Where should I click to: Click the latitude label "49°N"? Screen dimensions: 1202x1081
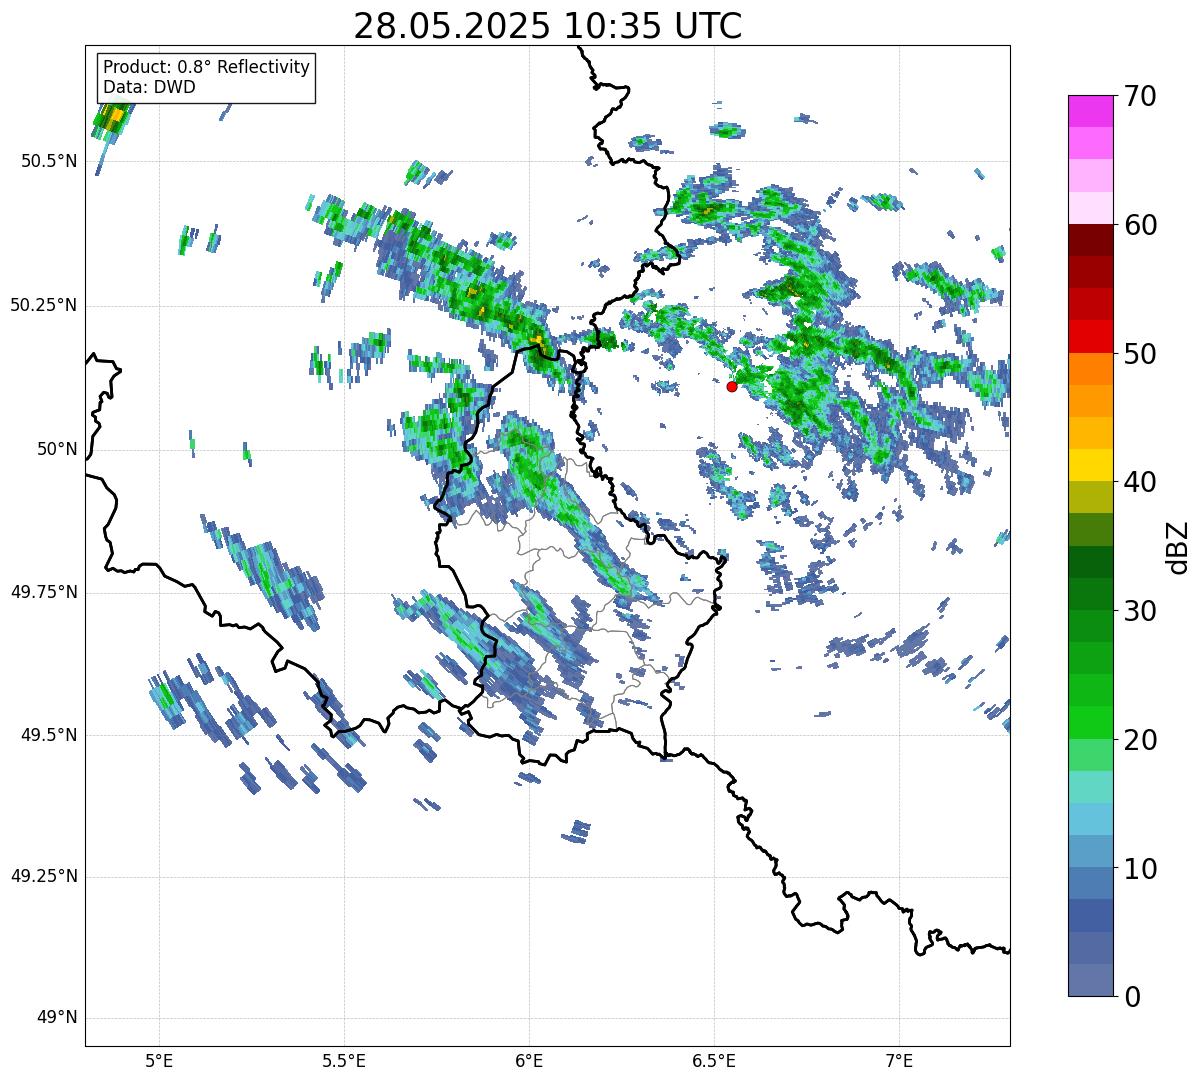[x=58, y=1018]
